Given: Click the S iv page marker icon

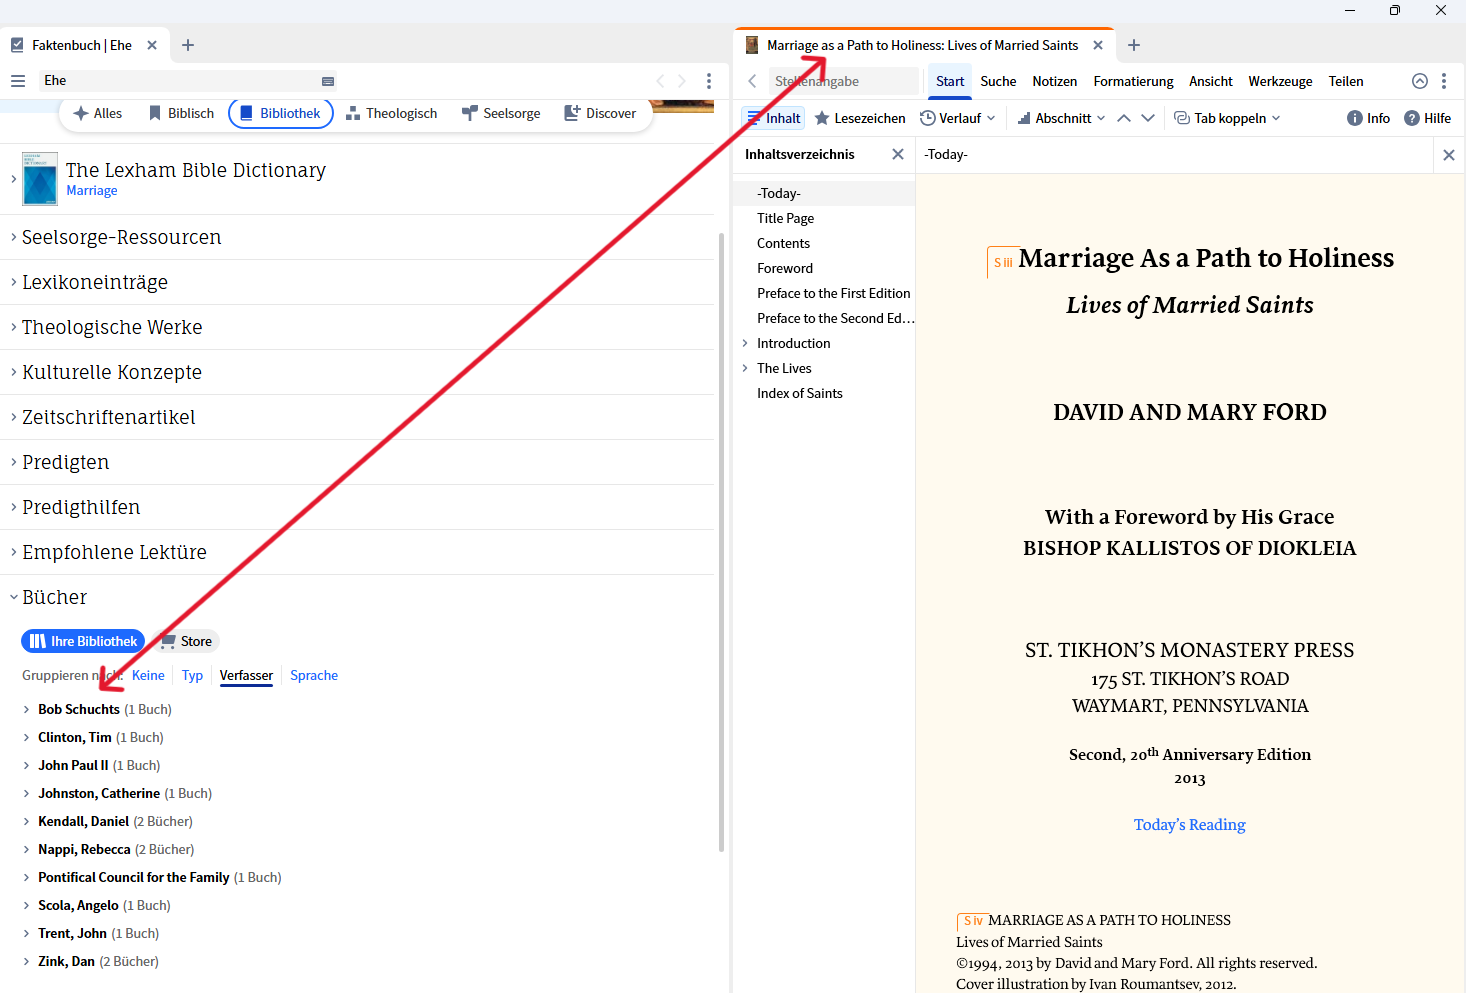Looking at the screenshot, I should point(972,921).
